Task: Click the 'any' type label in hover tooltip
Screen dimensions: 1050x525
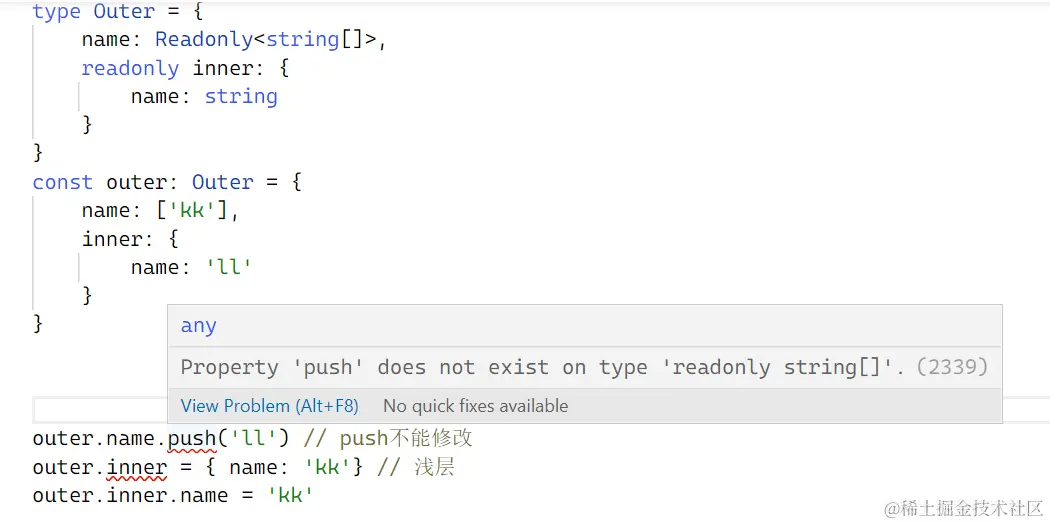Action: 198,326
